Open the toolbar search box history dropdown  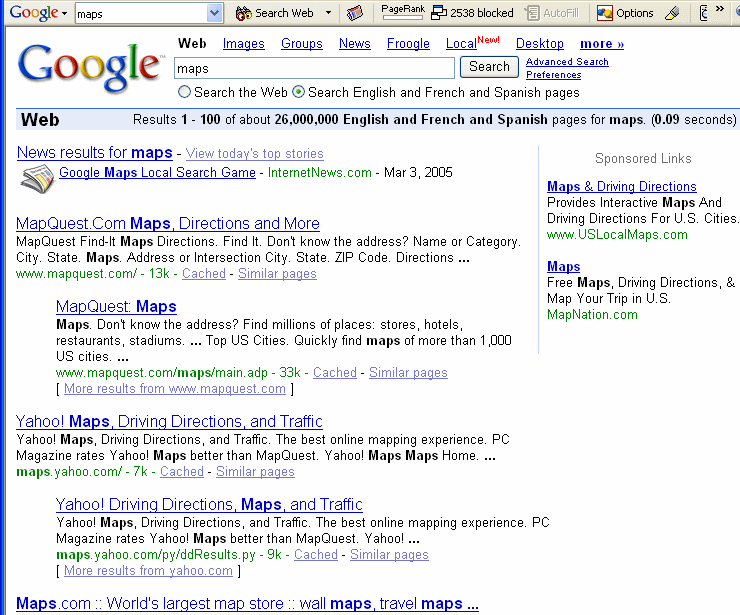point(214,13)
